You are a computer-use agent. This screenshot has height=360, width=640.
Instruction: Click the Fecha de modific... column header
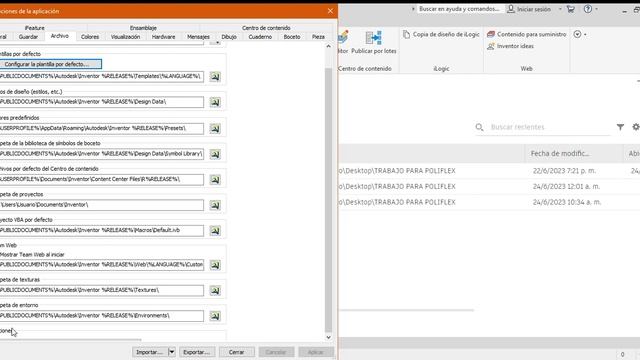573,153
